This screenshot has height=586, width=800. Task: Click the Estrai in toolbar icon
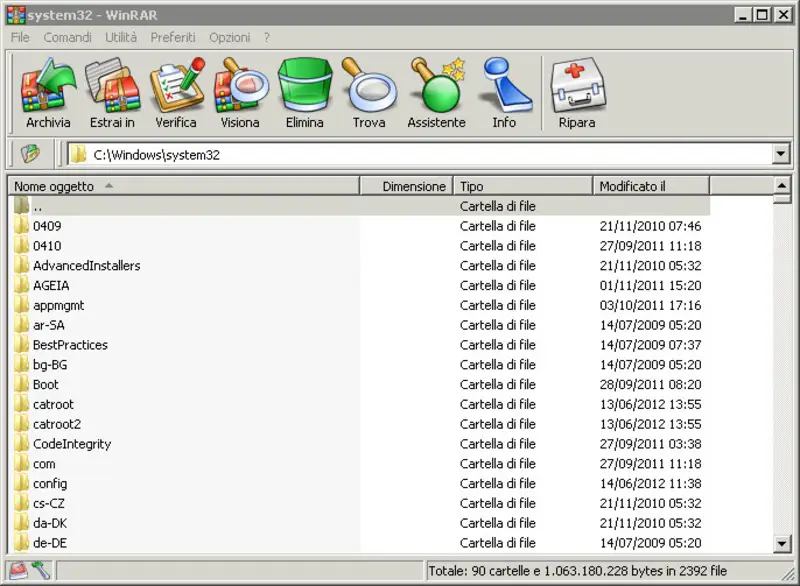point(112,92)
